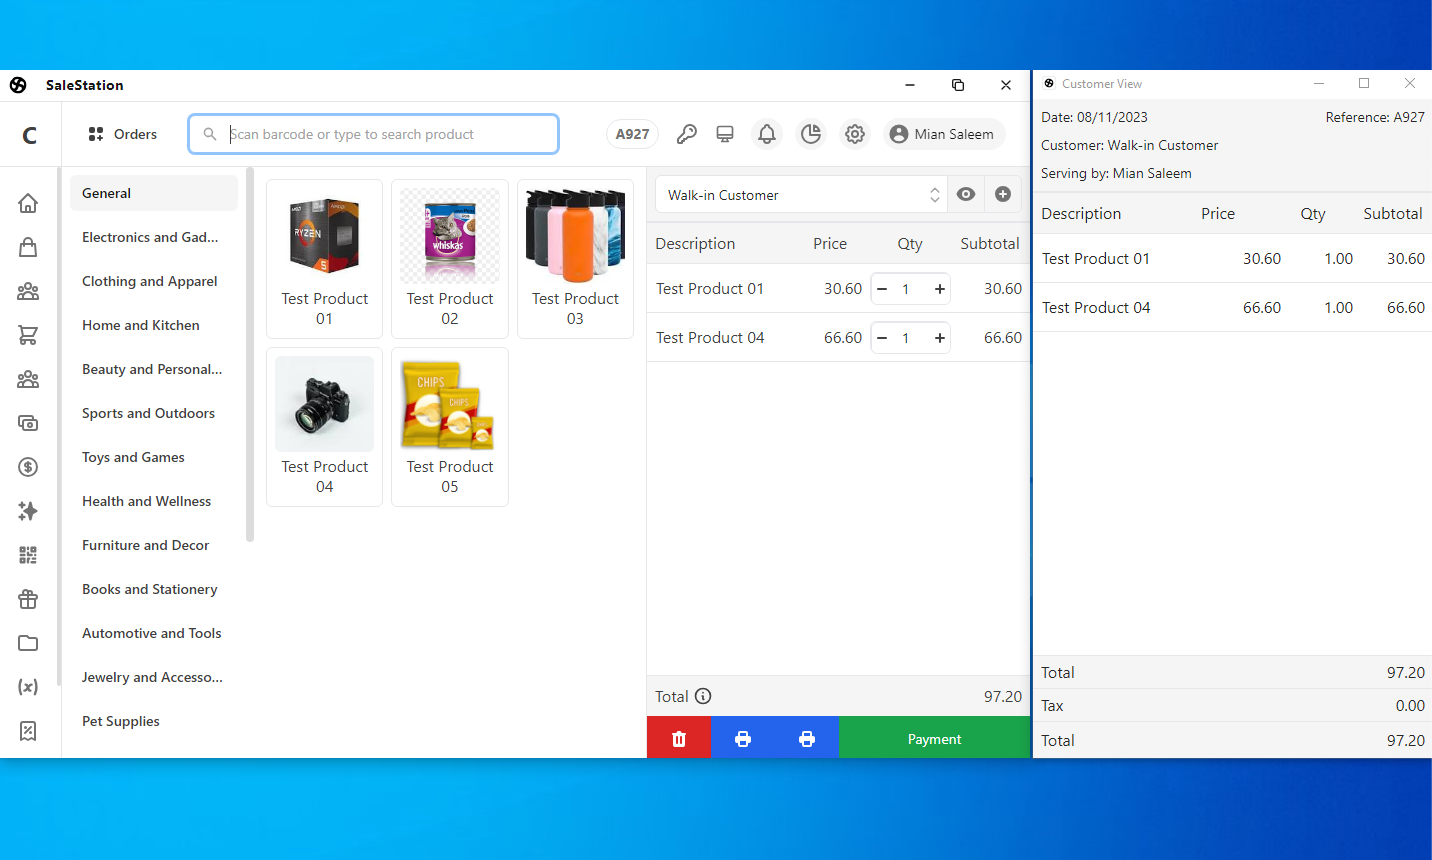Select the barcode/QR icon in the sidebar
Image resolution: width=1432 pixels, height=860 pixels.
[28, 554]
